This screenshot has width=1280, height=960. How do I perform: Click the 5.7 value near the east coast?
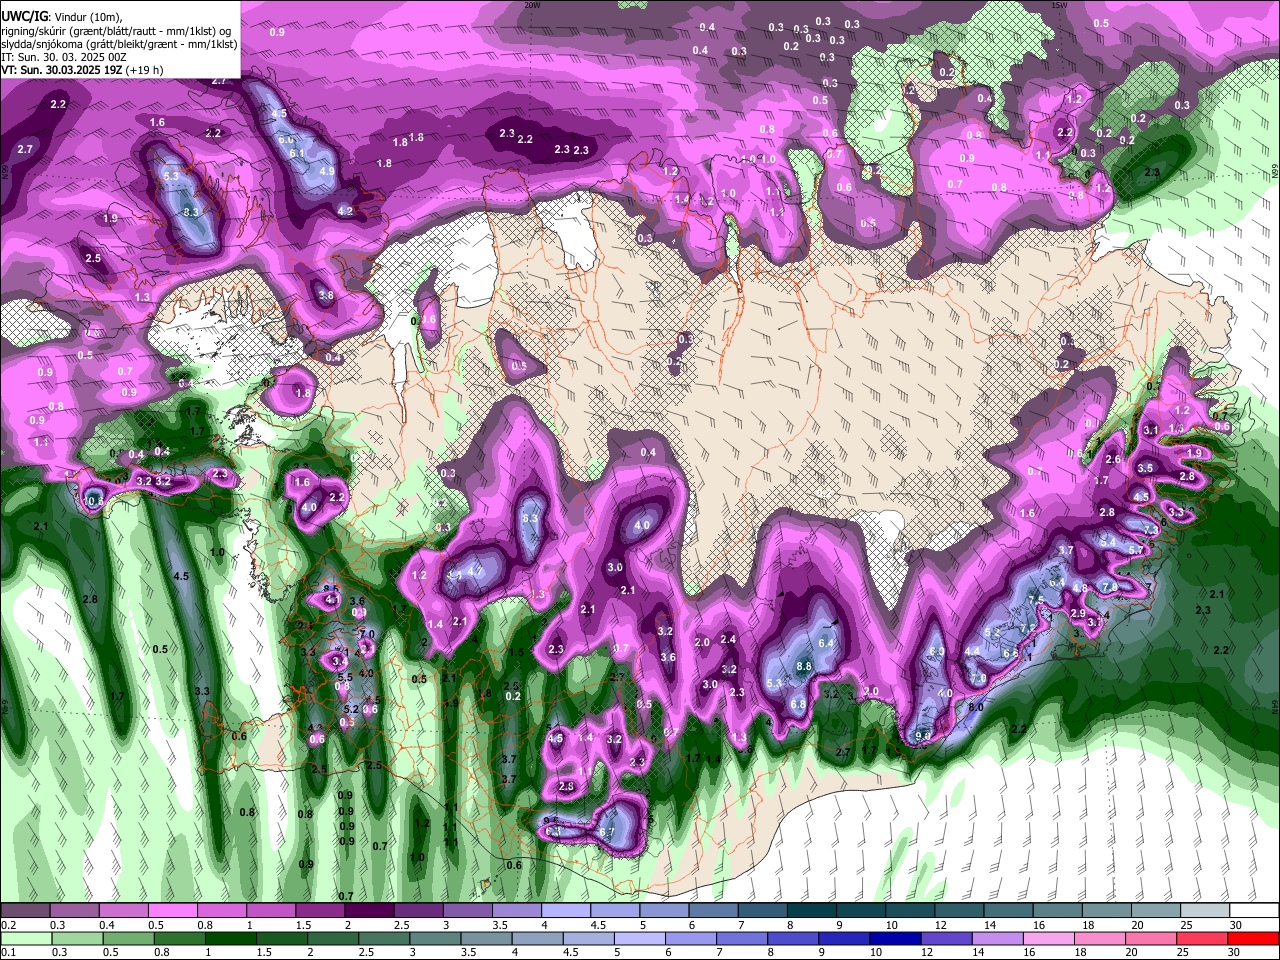pyautogui.click(x=1136, y=550)
